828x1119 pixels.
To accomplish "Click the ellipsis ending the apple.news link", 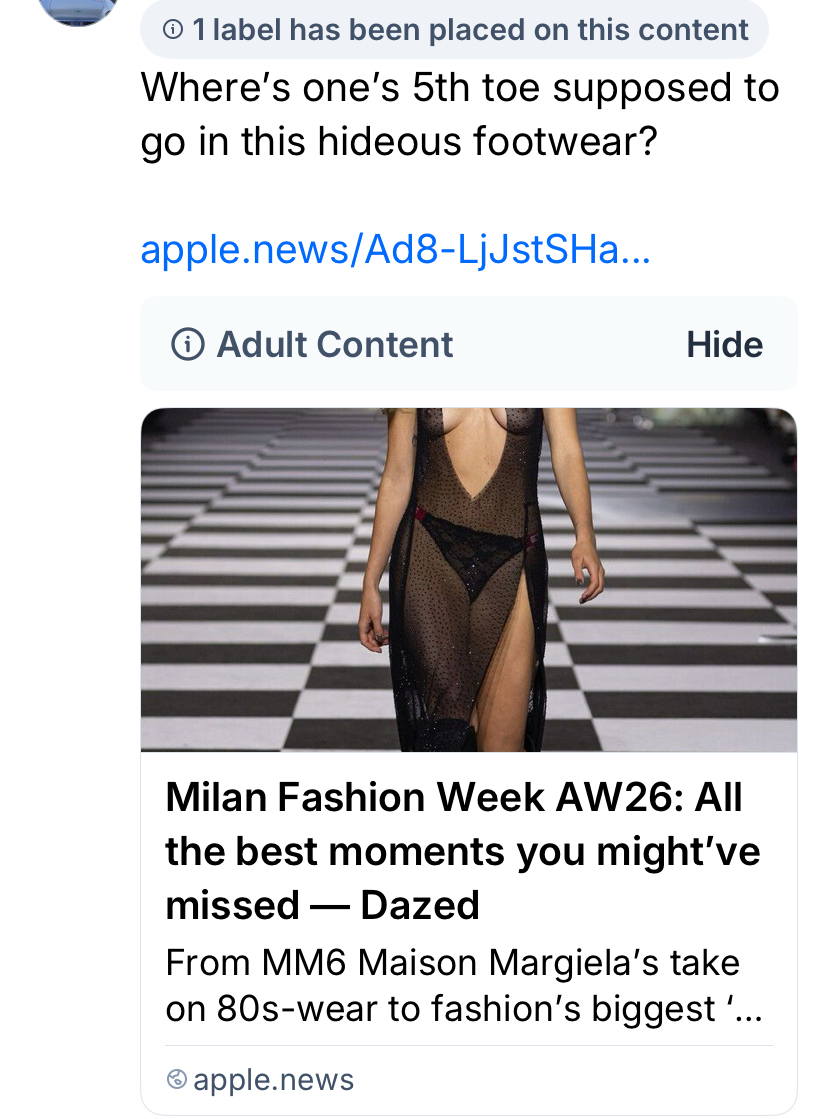I will pyautogui.click(x=636, y=249).
